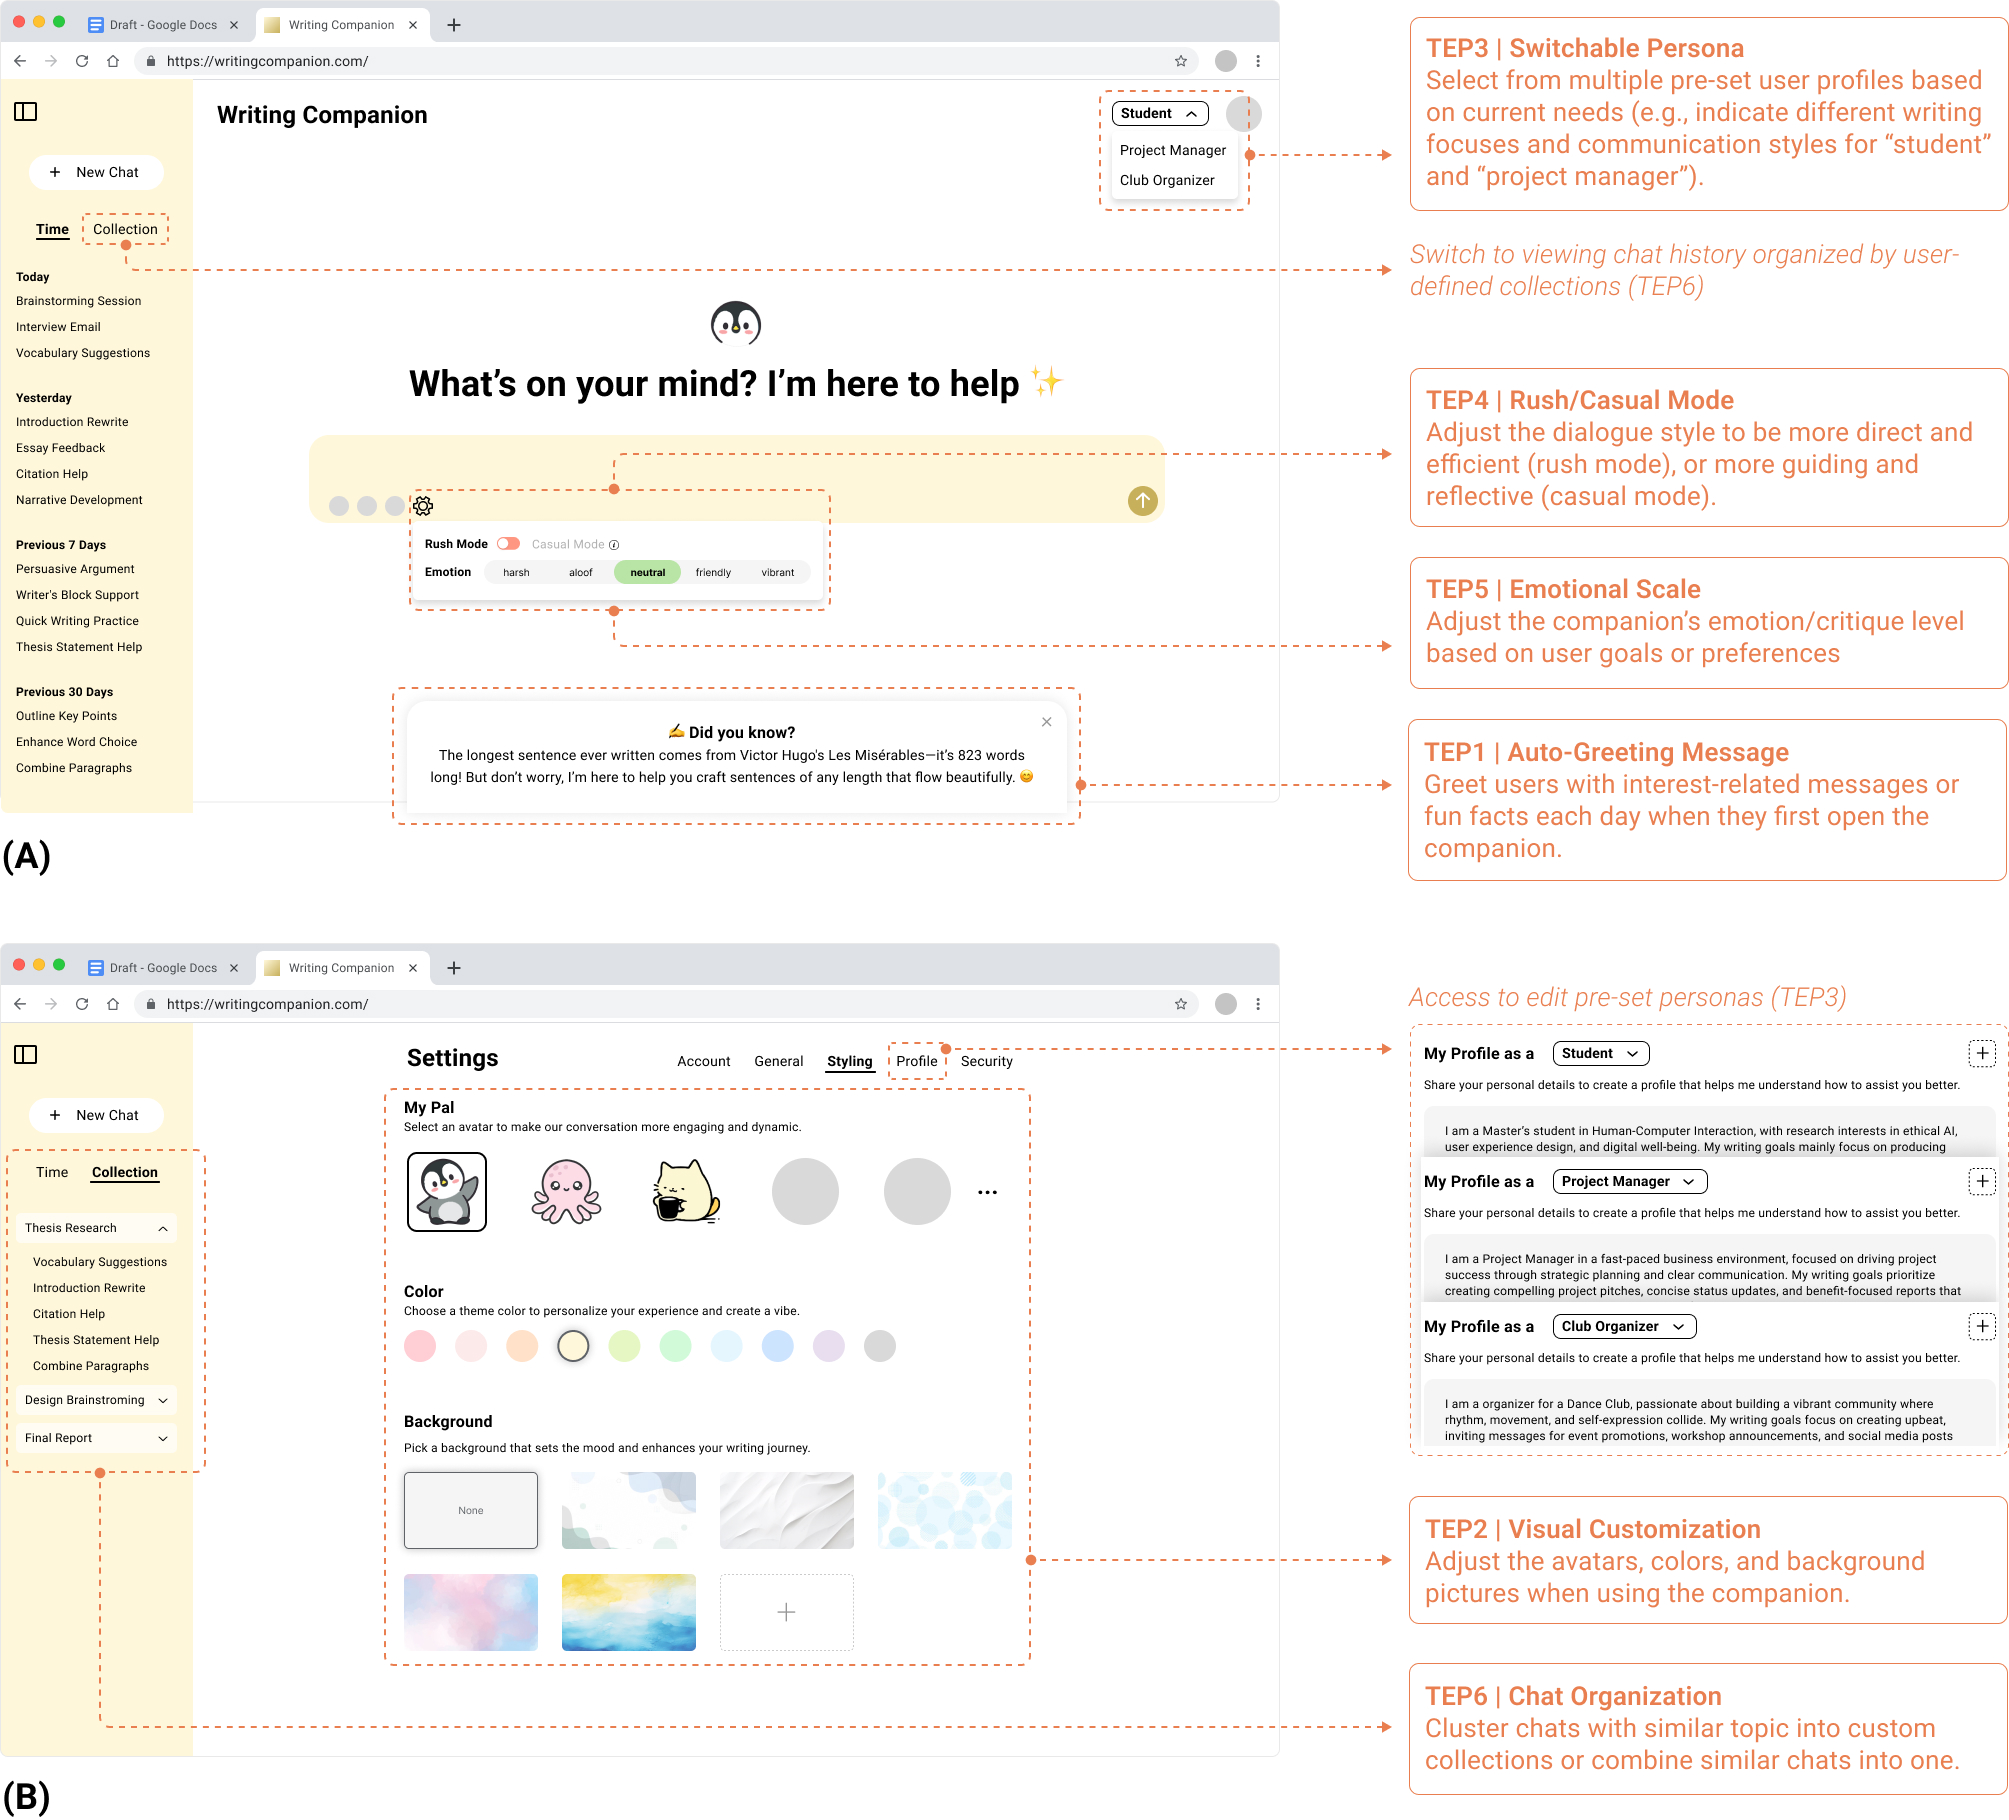Select Project Manager persona option
The width and height of the screenshot is (2009, 1820).
coord(1172,150)
